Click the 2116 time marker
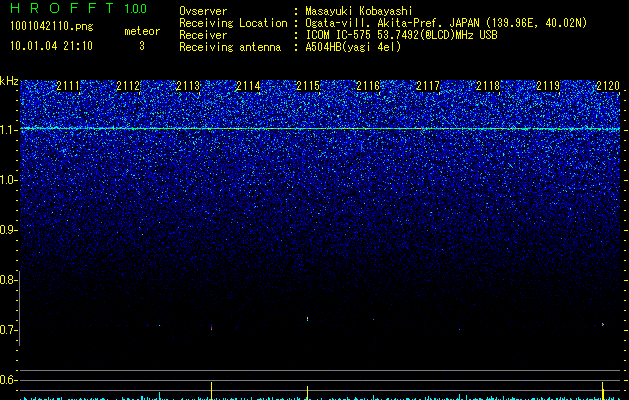The width and height of the screenshot is (629, 400). click(x=368, y=86)
